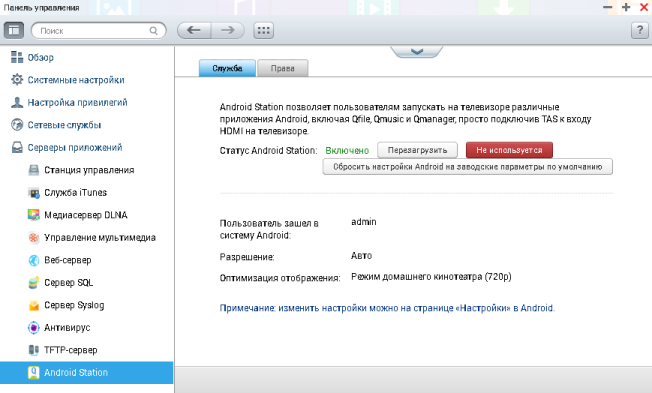This screenshot has width=652, height=393.
Task: Click the search magnifier icon
Action: 153,31
